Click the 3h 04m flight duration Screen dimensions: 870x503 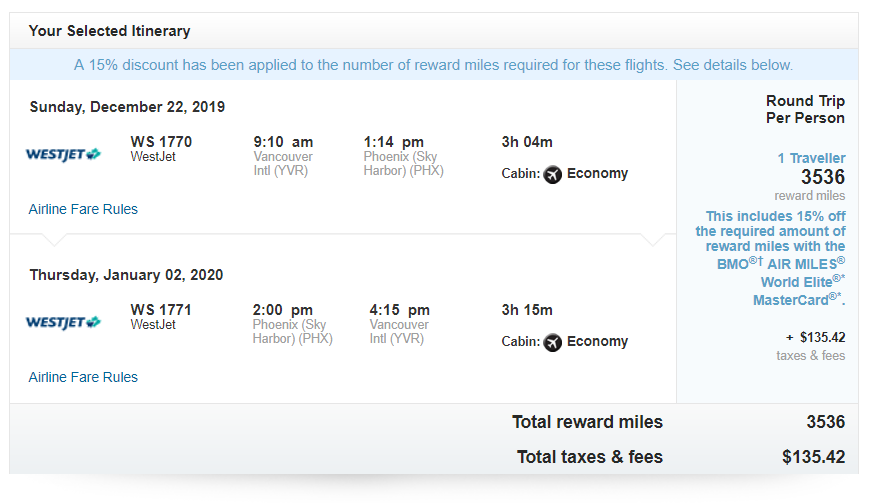tap(527, 142)
